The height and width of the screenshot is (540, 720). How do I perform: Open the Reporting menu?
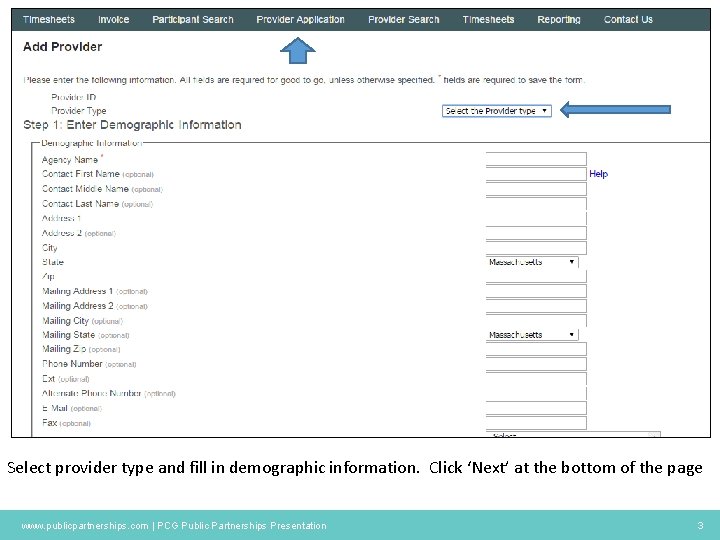click(x=559, y=20)
